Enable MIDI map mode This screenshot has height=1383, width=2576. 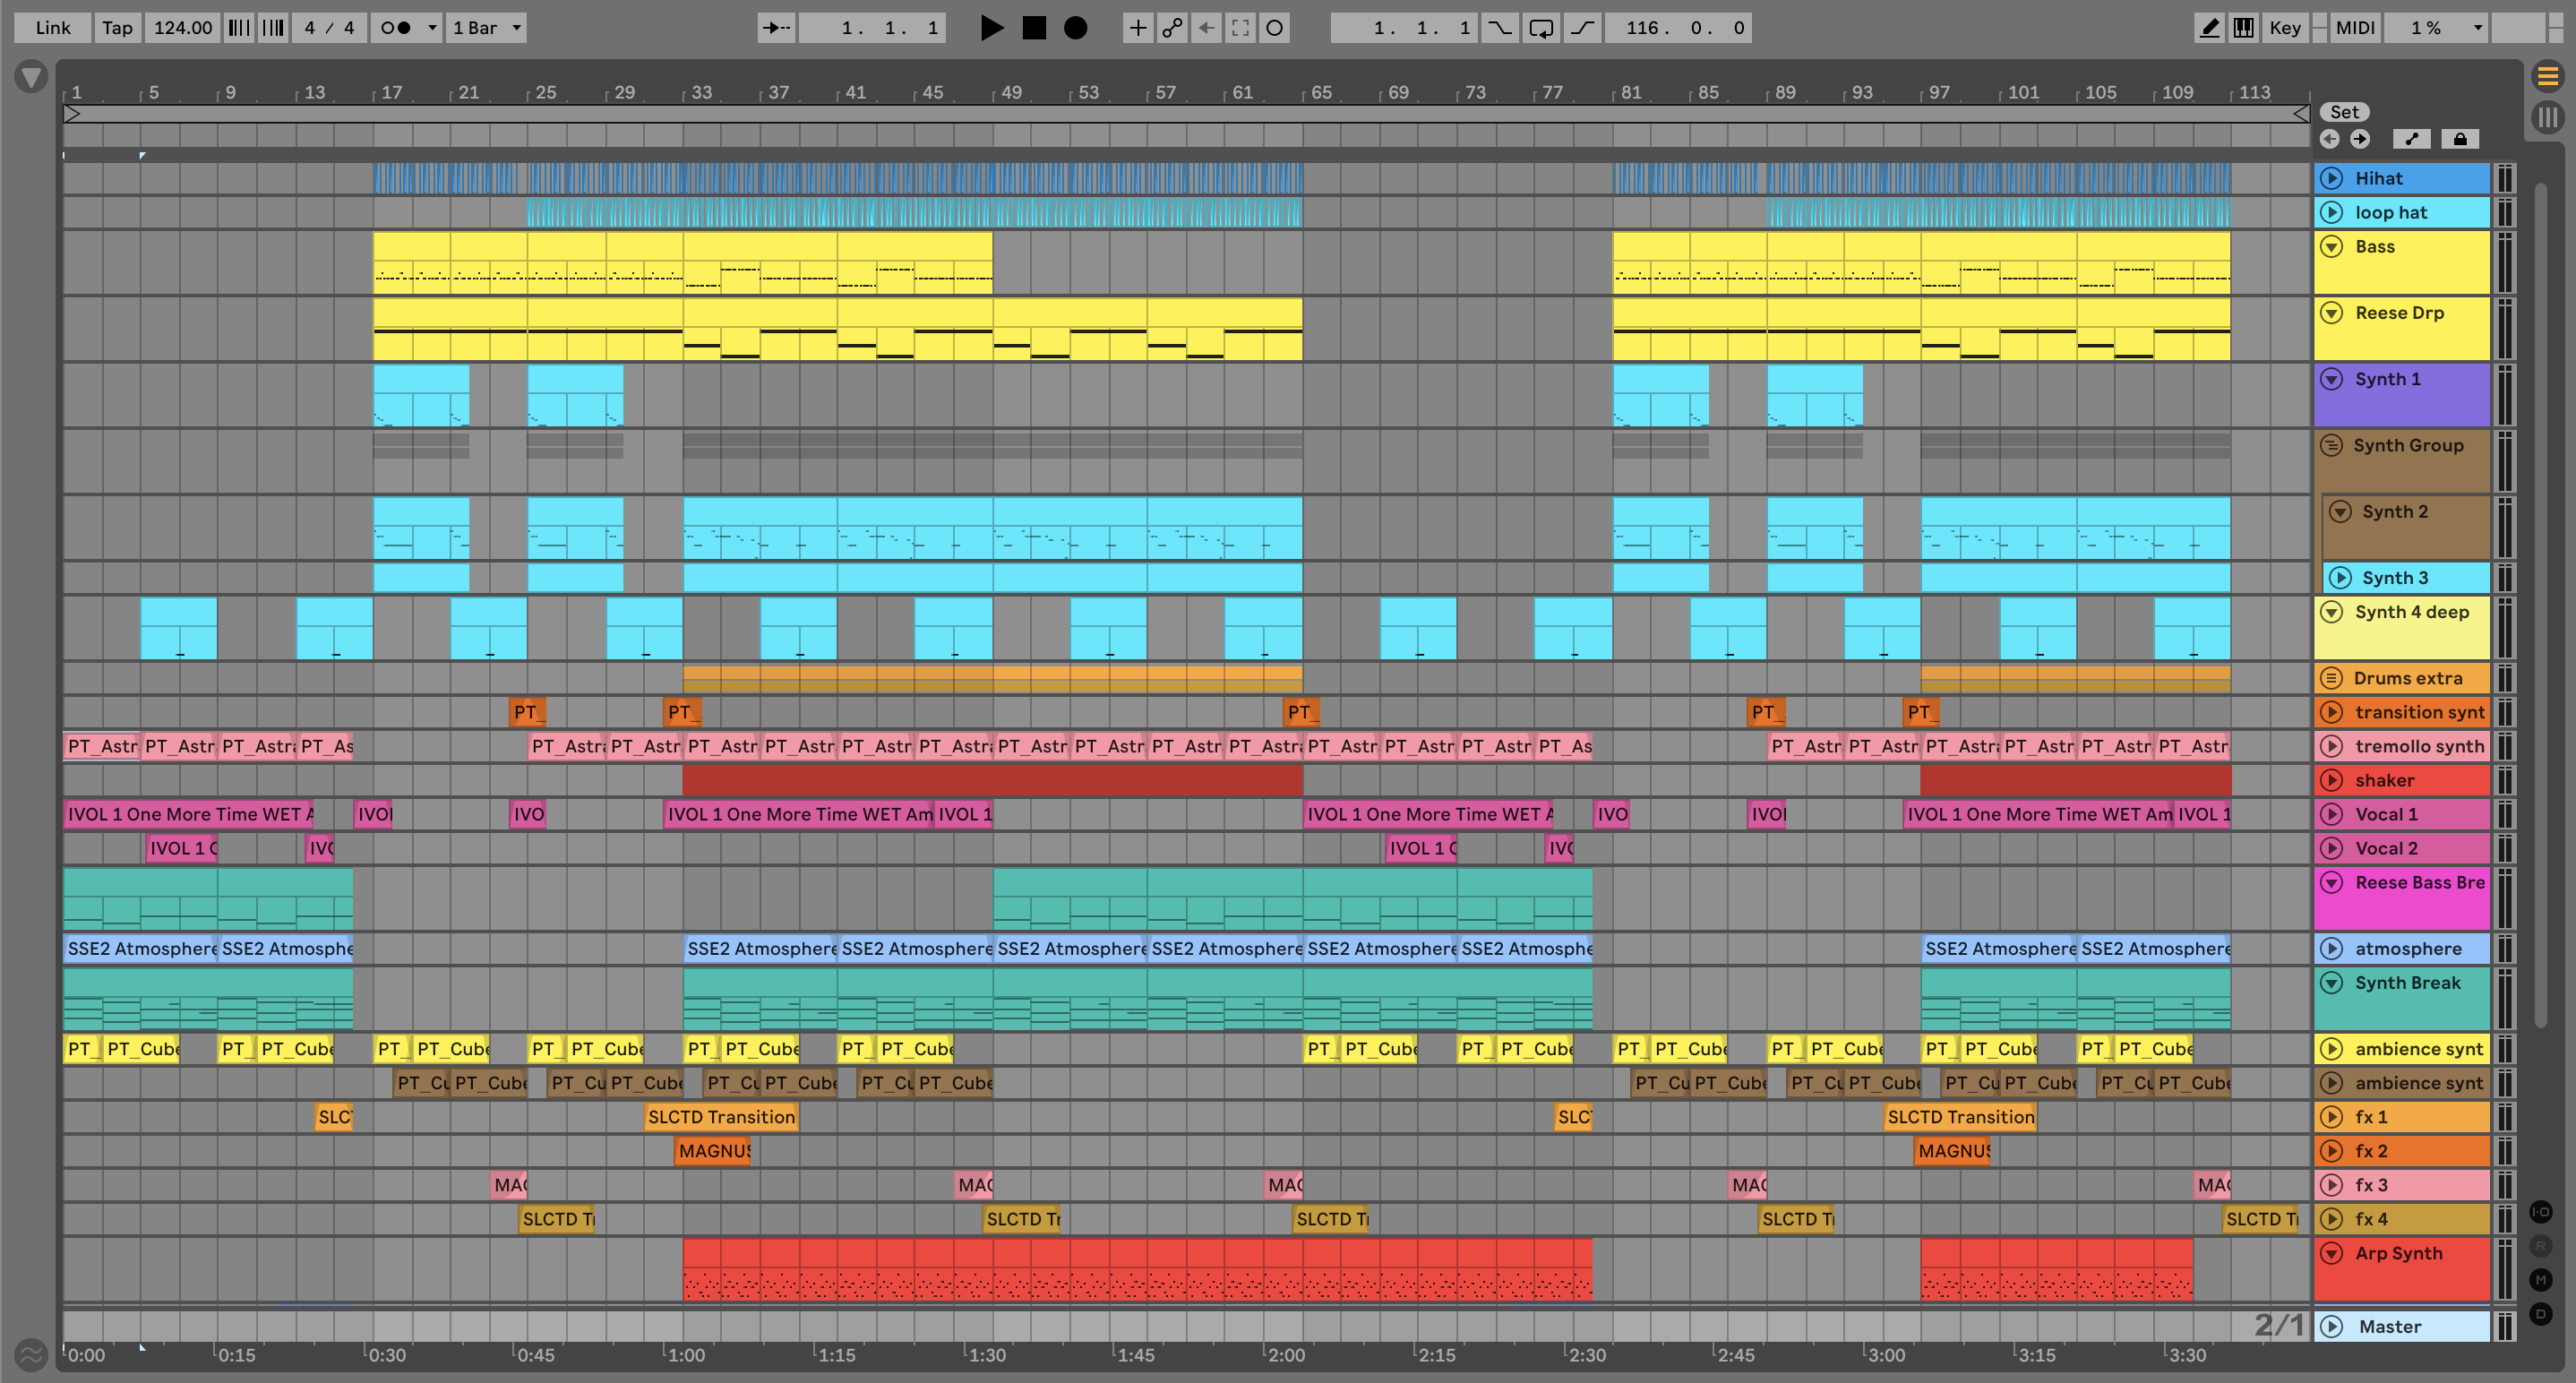(x=2354, y=28)
